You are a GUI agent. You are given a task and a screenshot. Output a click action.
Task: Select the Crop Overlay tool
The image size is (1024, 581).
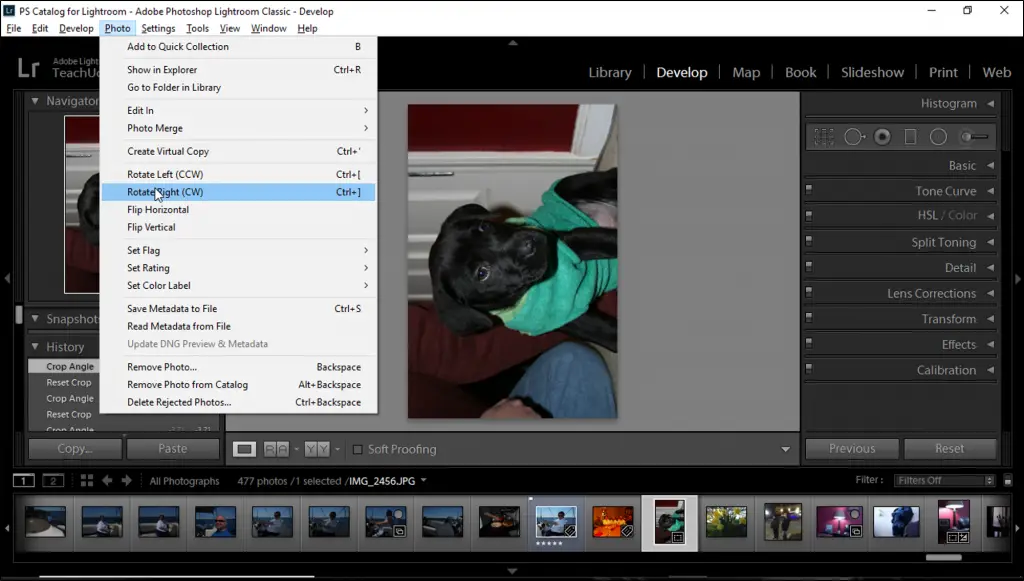tap(824, 136)
